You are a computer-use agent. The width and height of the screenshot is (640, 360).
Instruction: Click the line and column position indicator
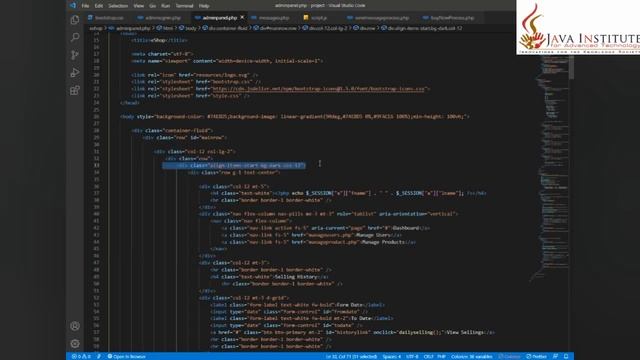tap(351, 356)
